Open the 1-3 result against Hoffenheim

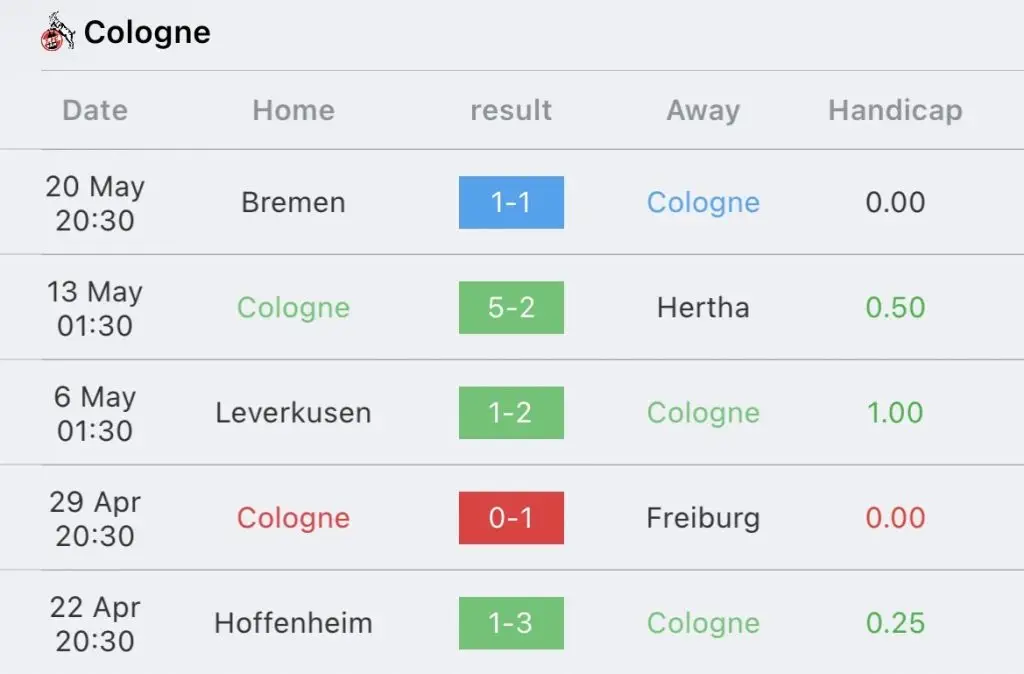(511, 623)
